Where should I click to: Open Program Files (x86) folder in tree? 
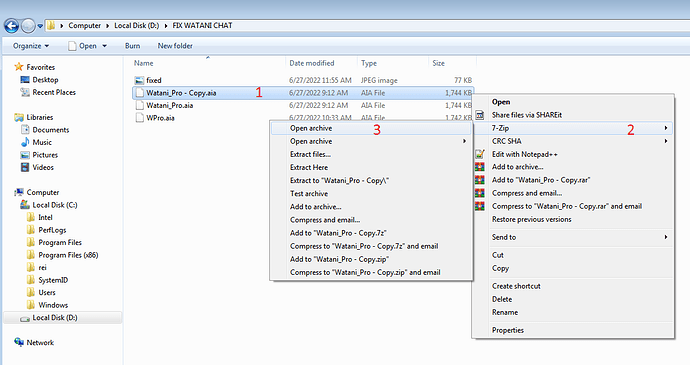(68, 255)
